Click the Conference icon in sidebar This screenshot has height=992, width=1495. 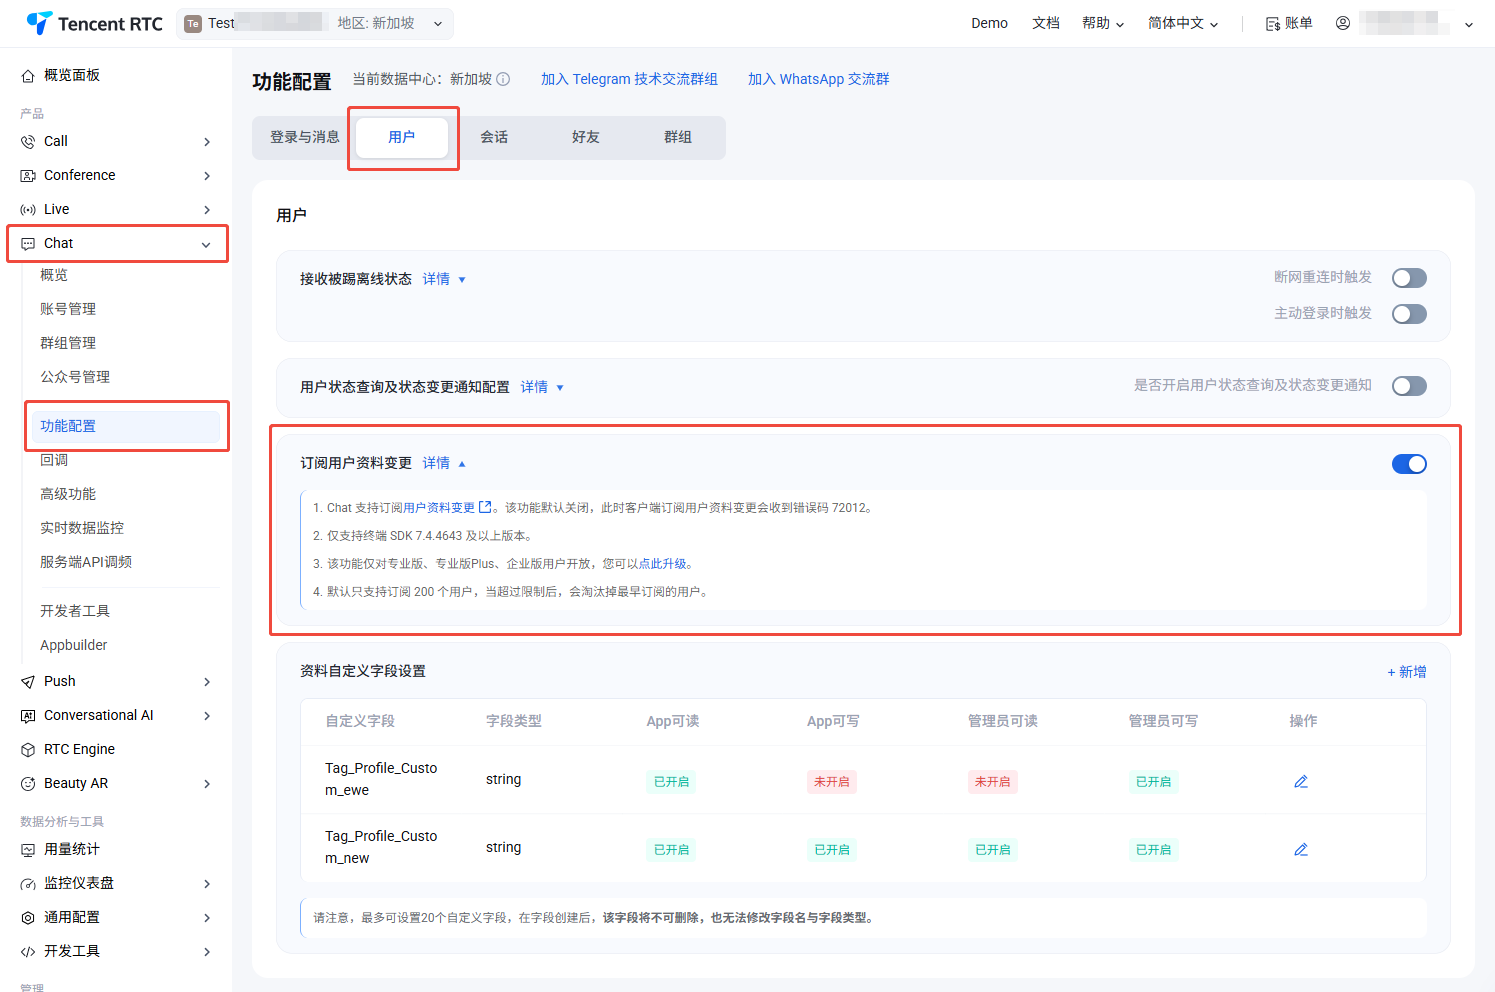28,176
